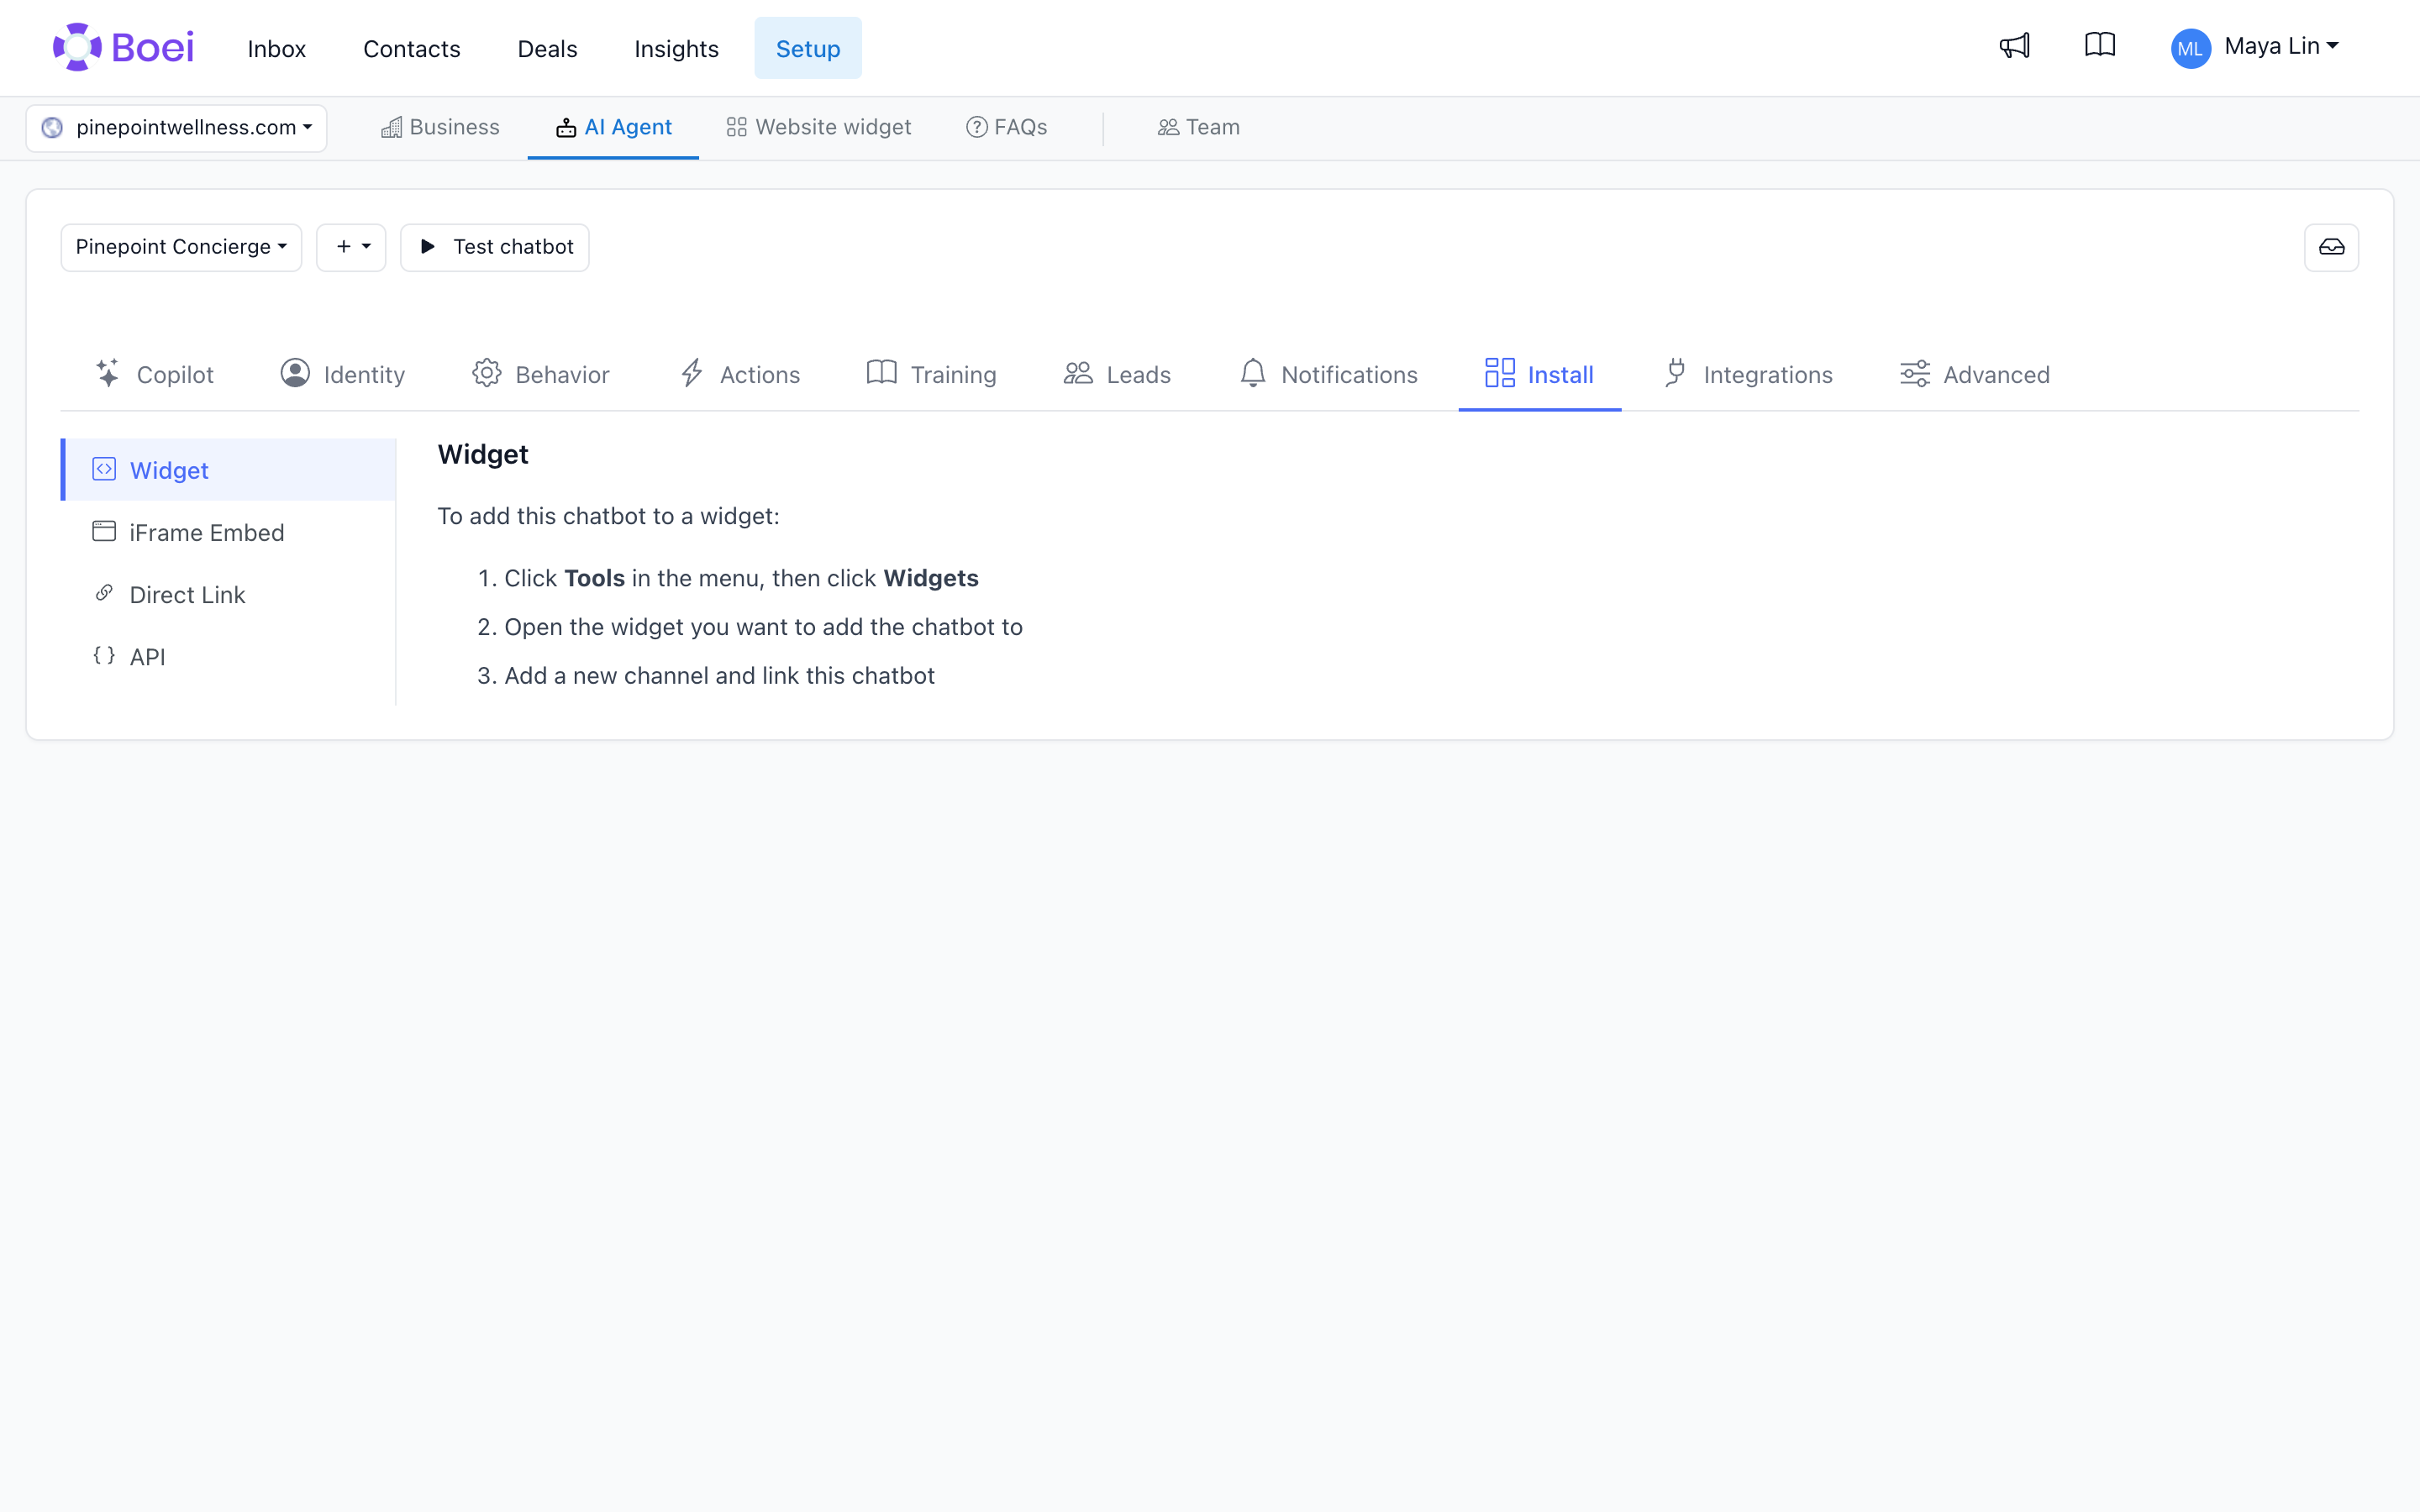Image resolution: width=2420 pixels, height=1512 pixels.
Task: Open the Notifications tab
Action: click(x=1329, y=374)
